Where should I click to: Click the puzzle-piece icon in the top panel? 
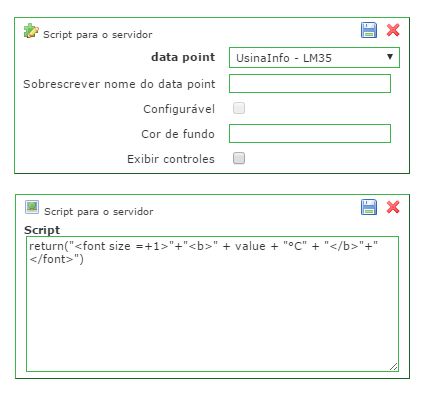[x=31, y=31]
